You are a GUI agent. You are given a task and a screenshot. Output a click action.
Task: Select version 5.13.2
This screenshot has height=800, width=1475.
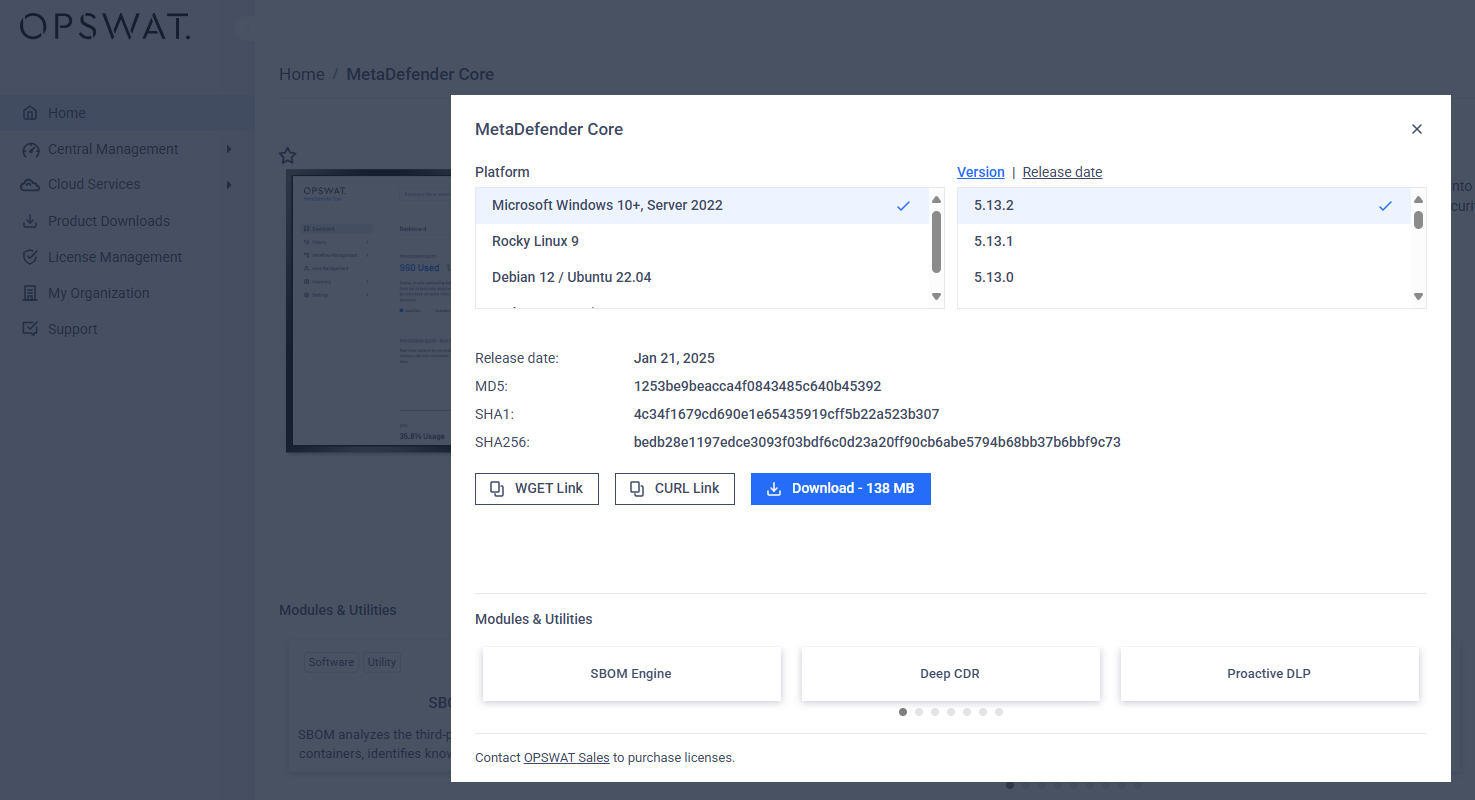(x=1184, y=206)
